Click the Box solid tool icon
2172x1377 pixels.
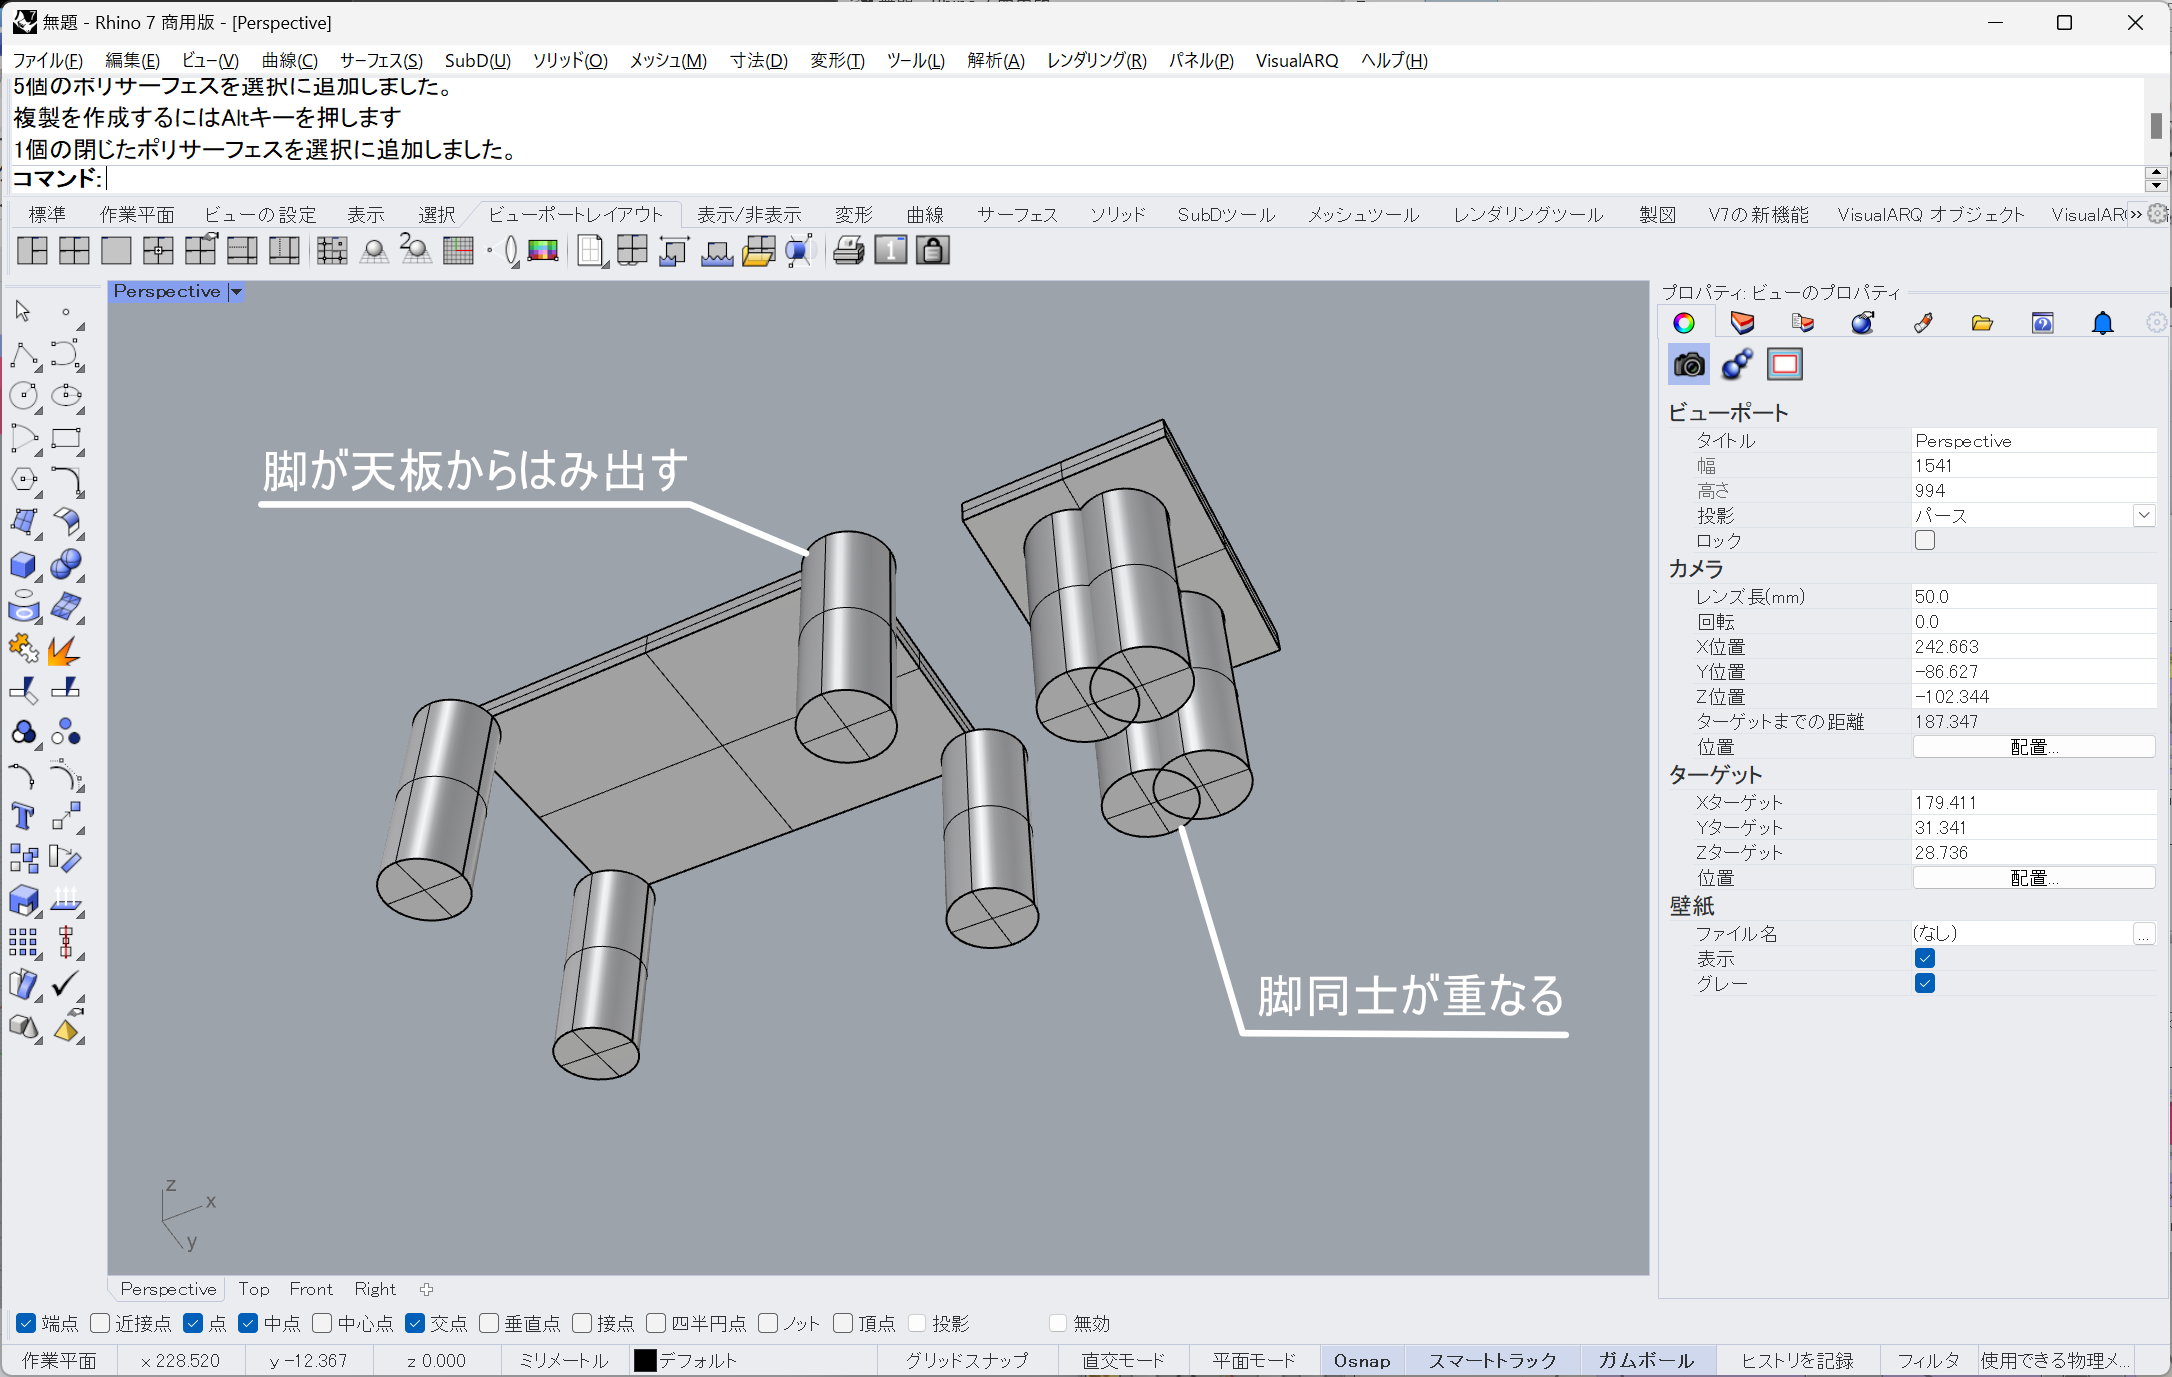[x=23, y=565]
